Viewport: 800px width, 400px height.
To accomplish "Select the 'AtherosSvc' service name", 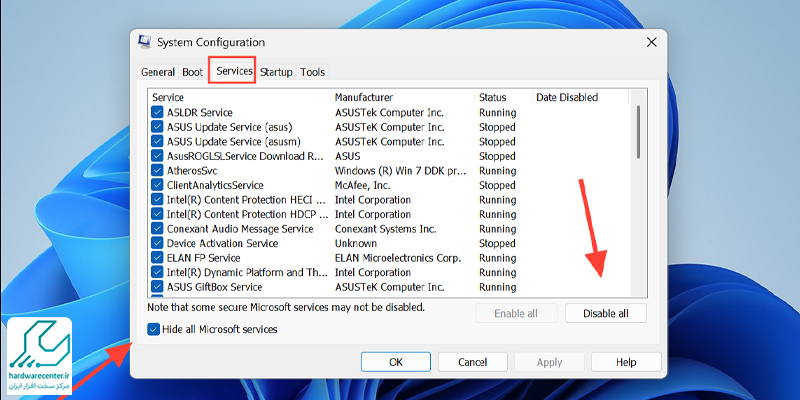I will [192, 171].
